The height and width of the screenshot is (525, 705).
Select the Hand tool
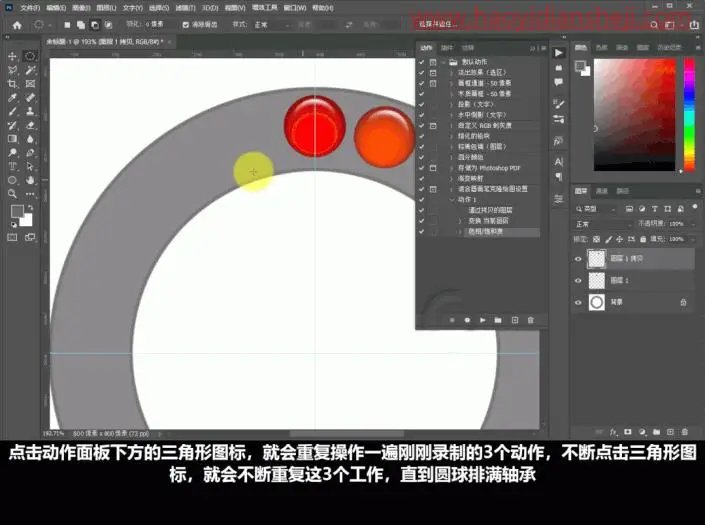[x=30, y=180]
